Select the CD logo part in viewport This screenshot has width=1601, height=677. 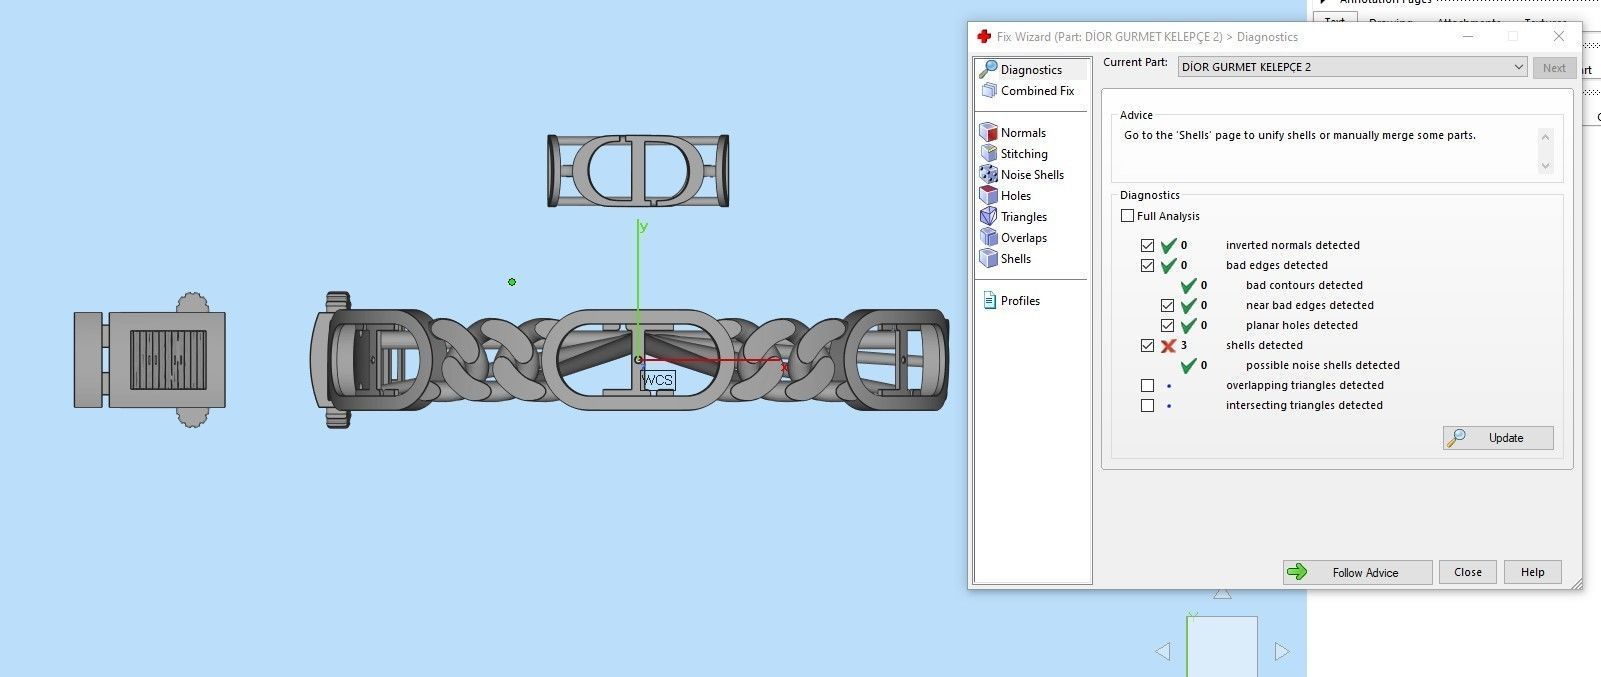[638, 171]
